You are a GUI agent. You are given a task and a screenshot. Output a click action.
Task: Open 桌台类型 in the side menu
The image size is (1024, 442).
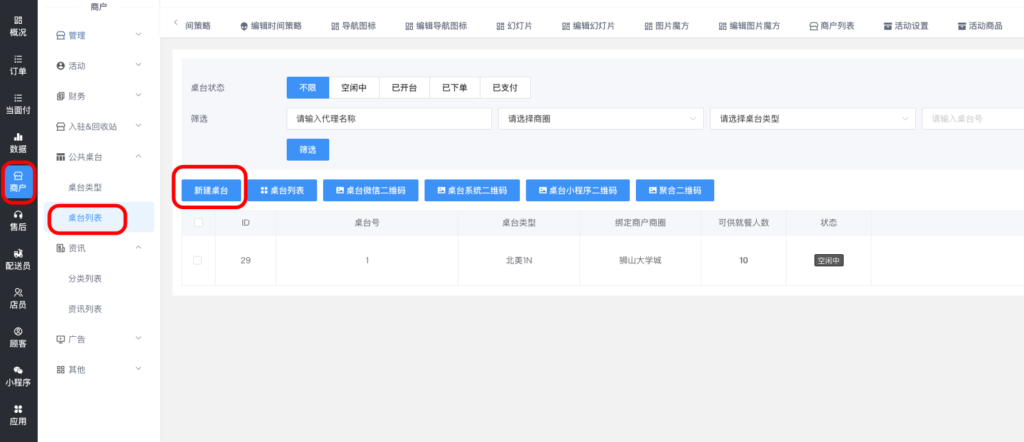pyautogui.click(x=85, y=187)
